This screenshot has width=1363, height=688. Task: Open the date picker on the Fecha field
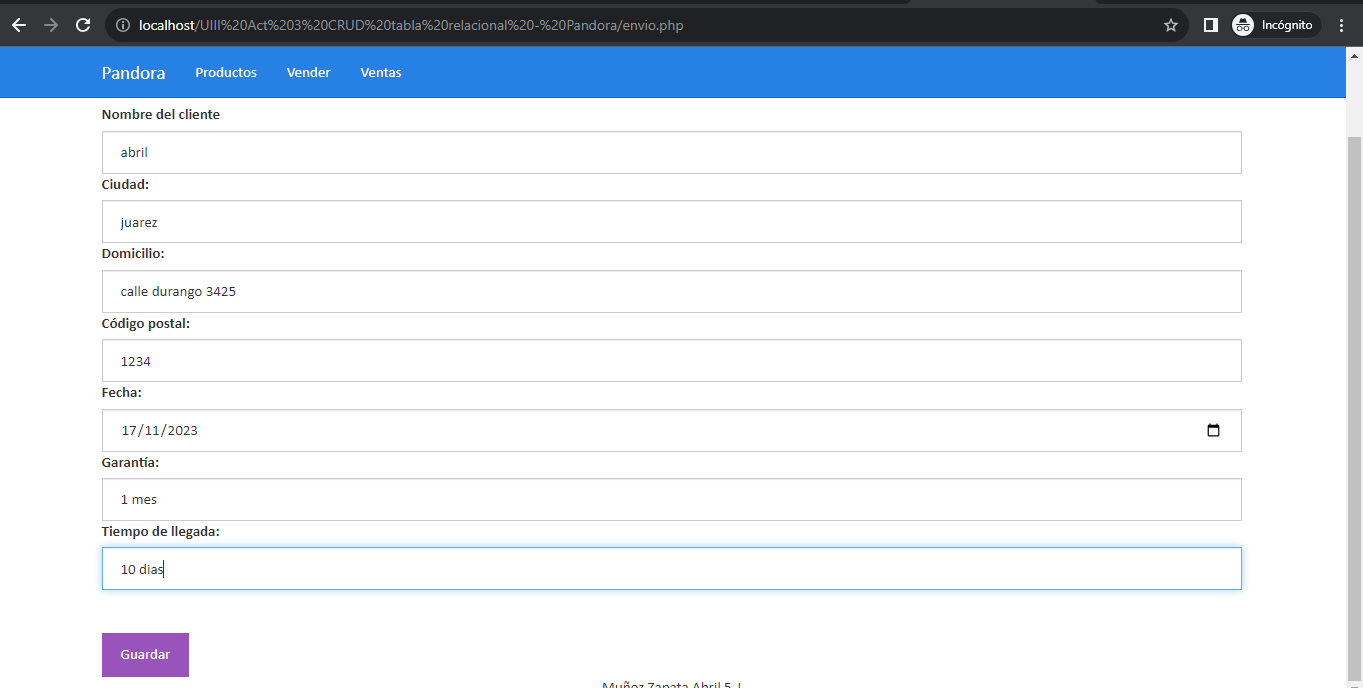pyautogui.click(x=1213, y=429)
